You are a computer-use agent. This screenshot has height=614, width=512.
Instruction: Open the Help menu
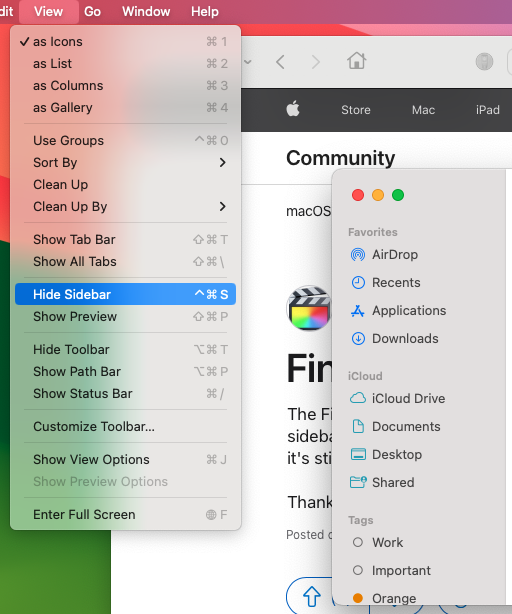point(205,11)
